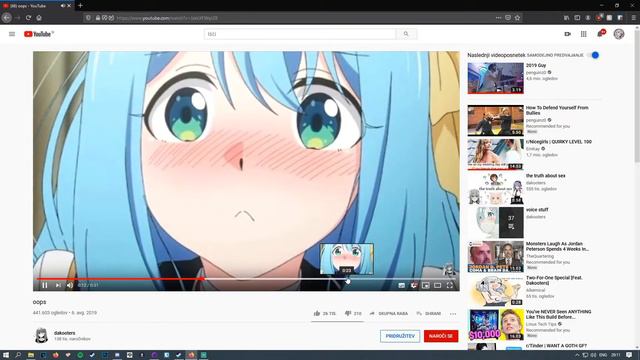This screenshot has height=360, width=640.
Task: Focus the YouTube search field
Action: [300, 34]
